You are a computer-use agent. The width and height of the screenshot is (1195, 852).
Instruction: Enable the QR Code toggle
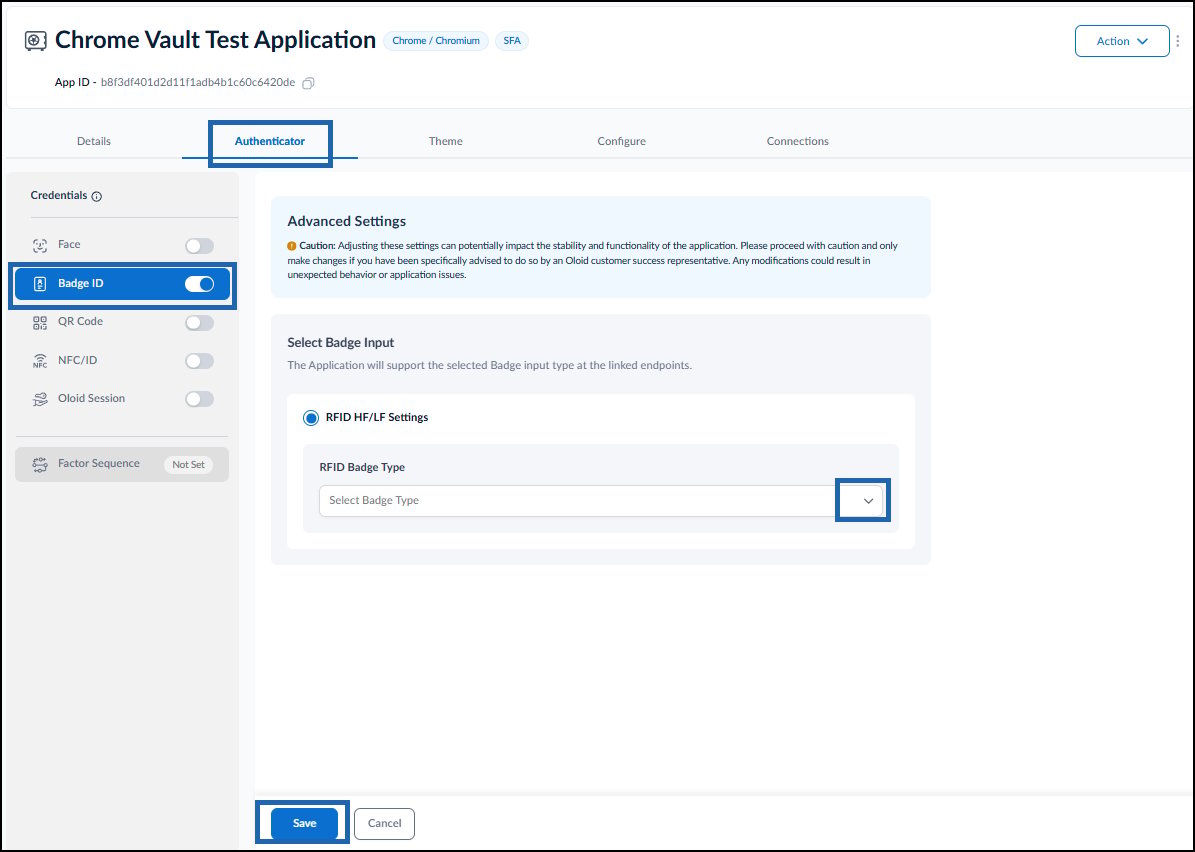[200, 322]
